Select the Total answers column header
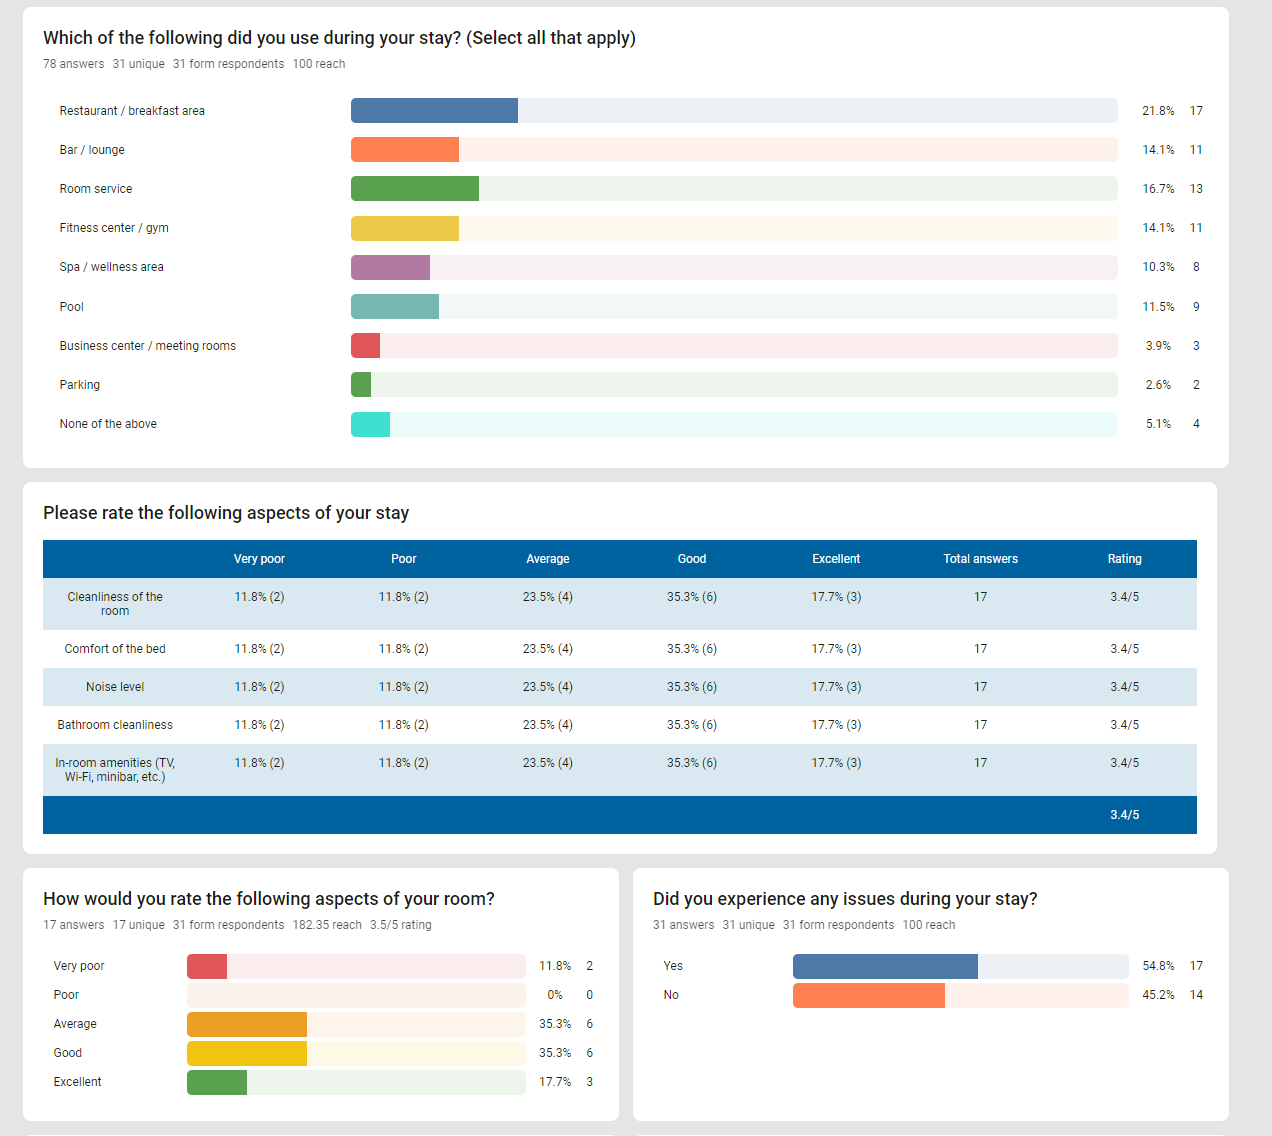This screenshot has height=1136, width=1272. (980, 559)
